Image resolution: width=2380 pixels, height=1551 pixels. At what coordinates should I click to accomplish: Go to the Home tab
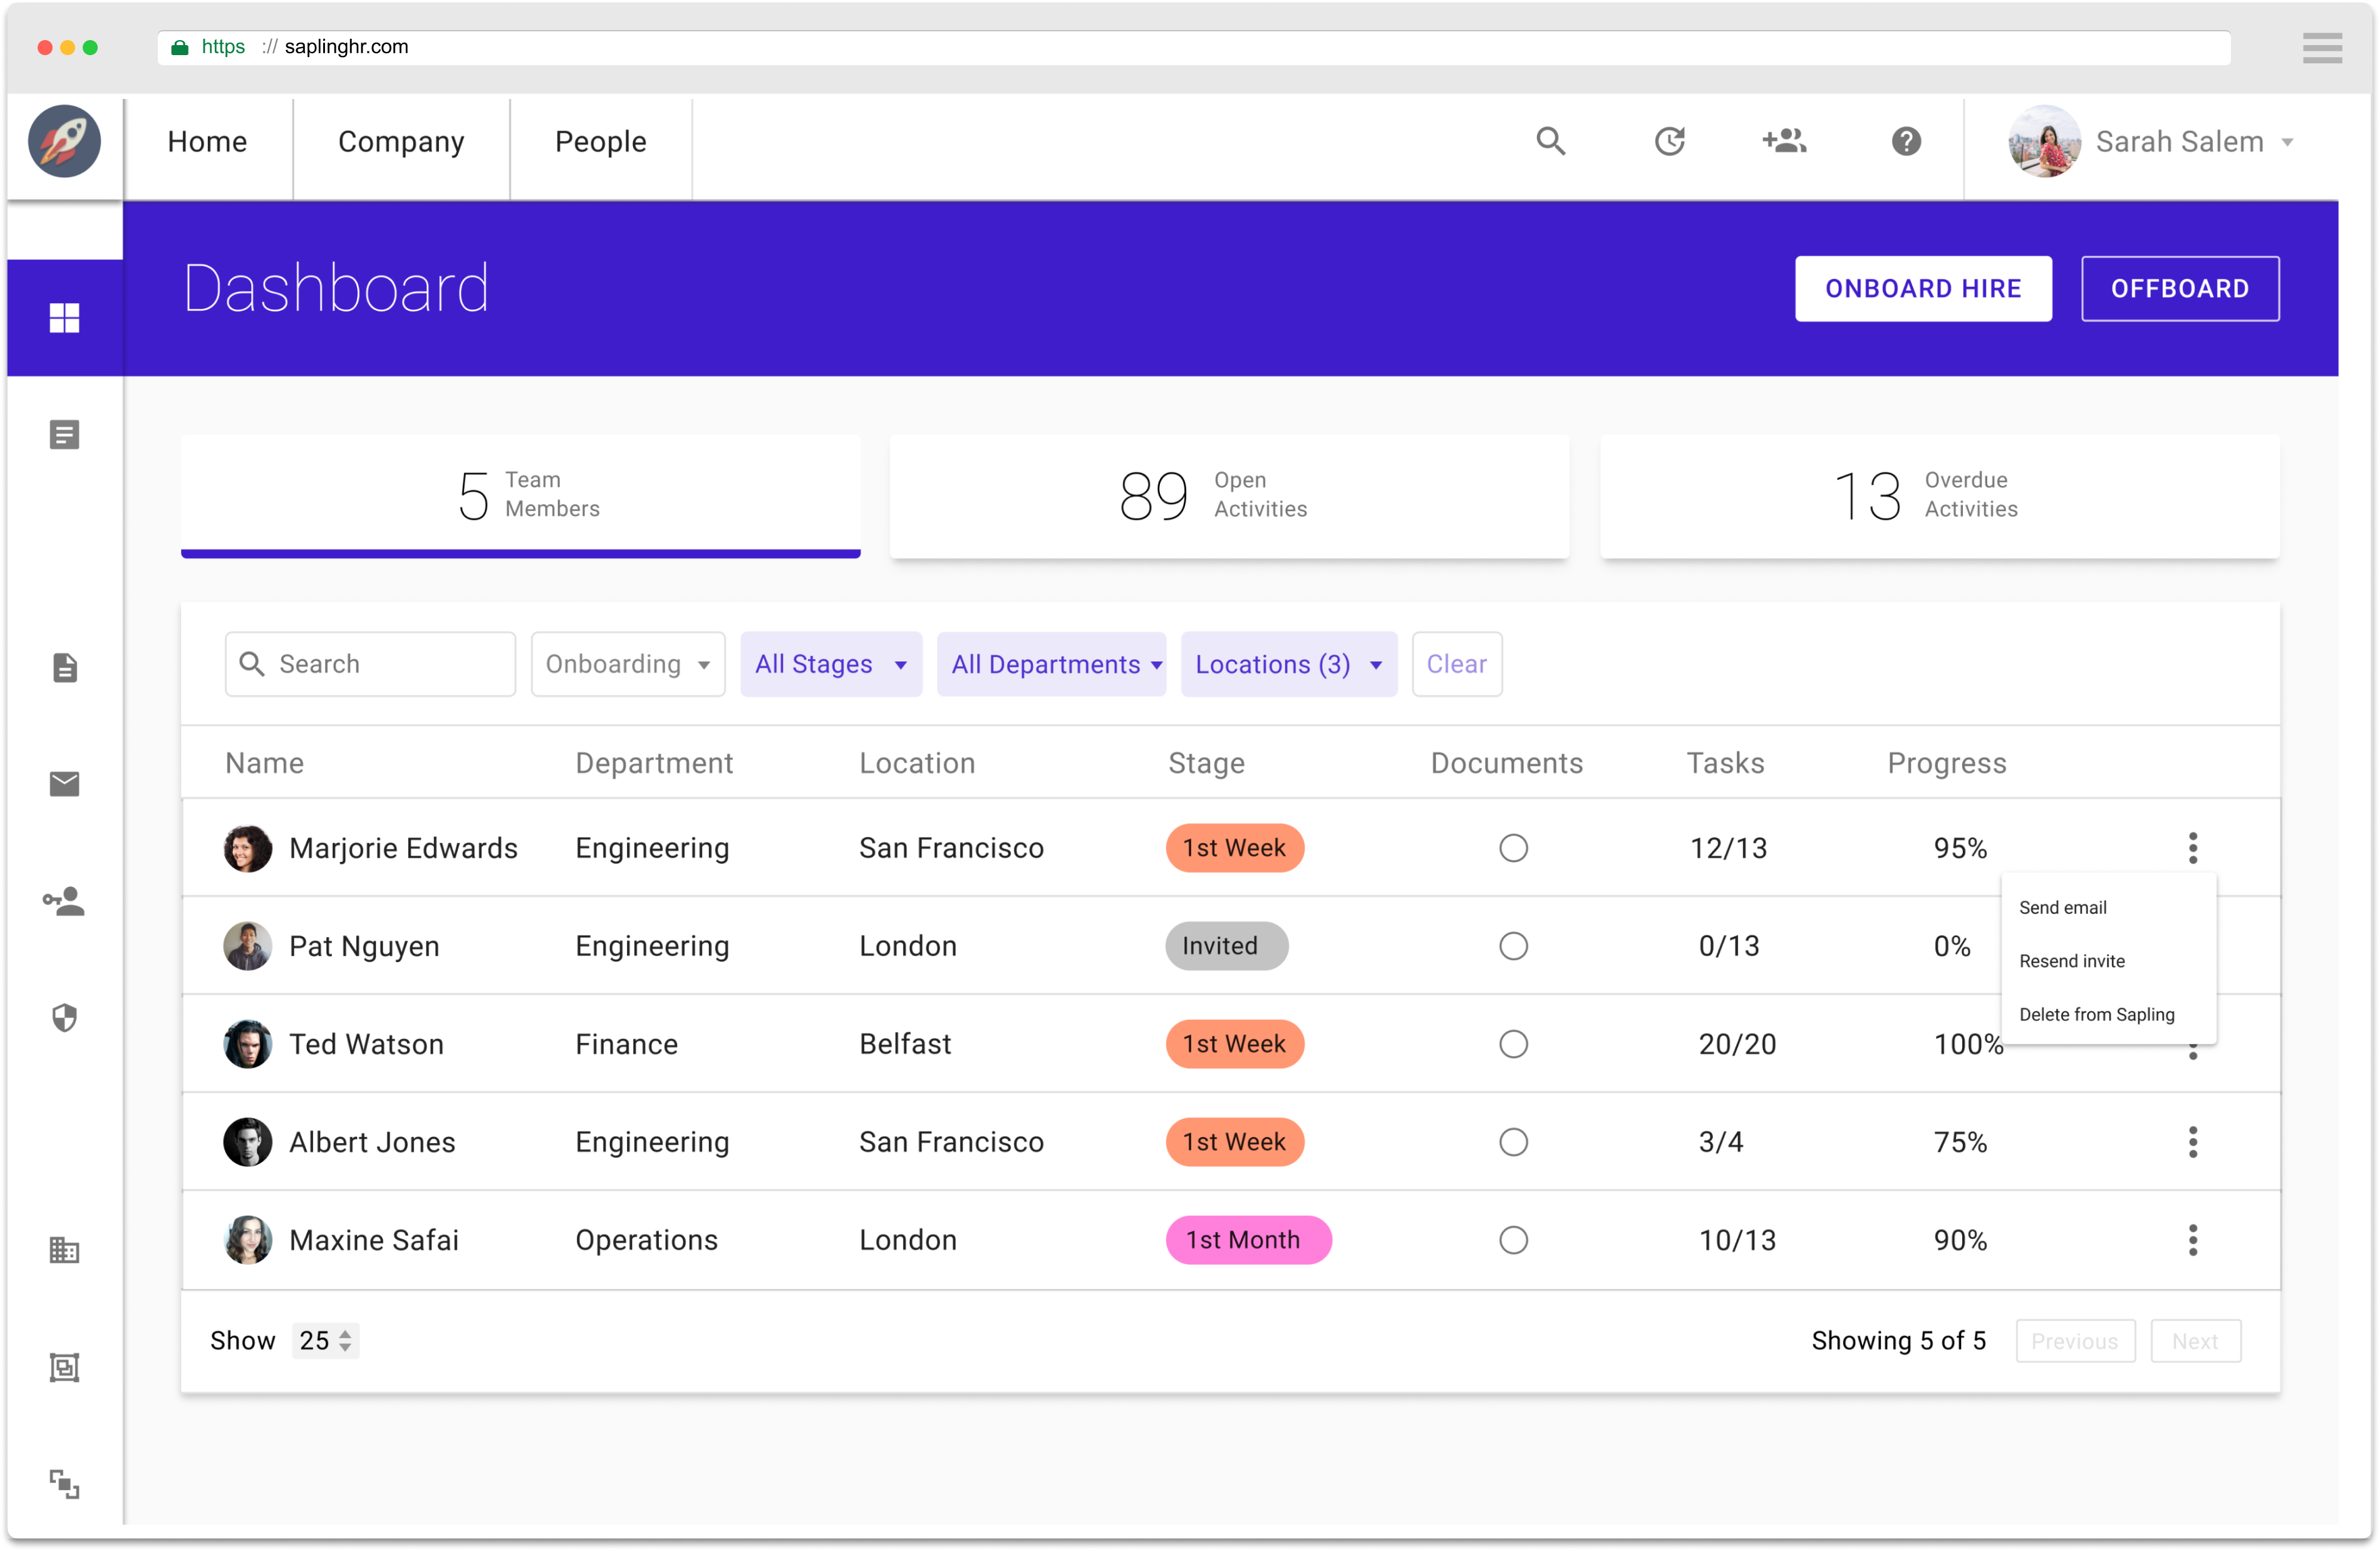[x=207, y=142]
